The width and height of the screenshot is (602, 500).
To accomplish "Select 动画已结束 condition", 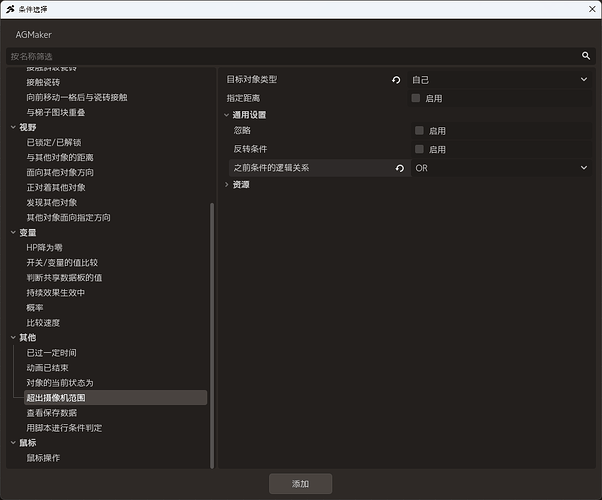I will pos(47,368).
